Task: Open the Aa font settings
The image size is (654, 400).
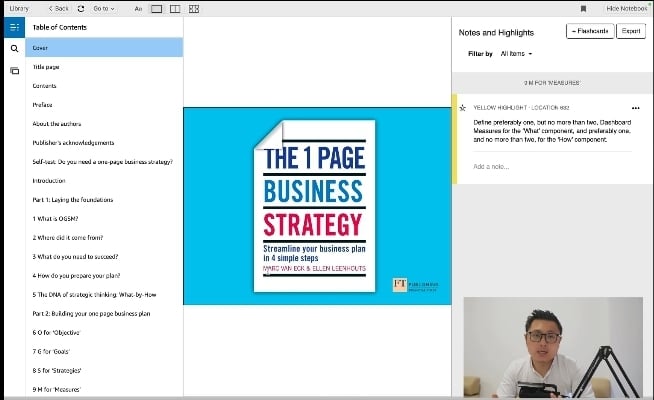Action: click(138, 9)
